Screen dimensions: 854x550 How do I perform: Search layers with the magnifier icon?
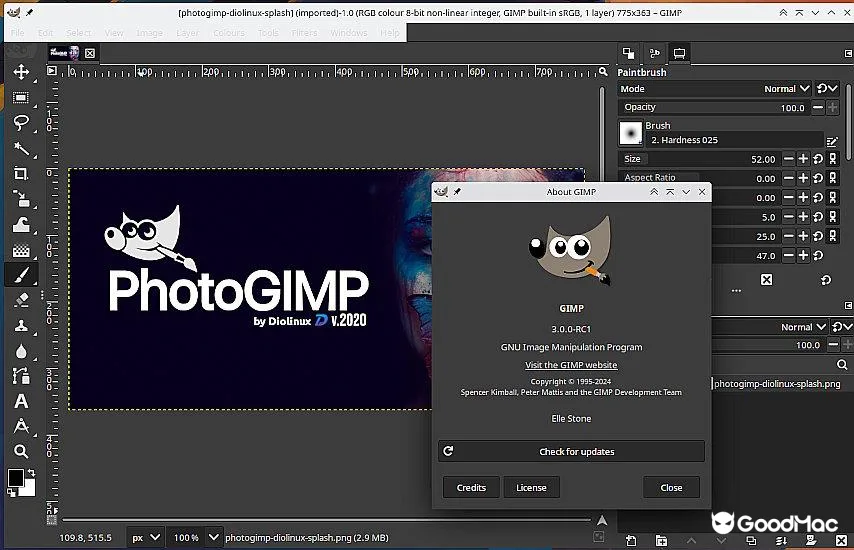click(842, 365)
